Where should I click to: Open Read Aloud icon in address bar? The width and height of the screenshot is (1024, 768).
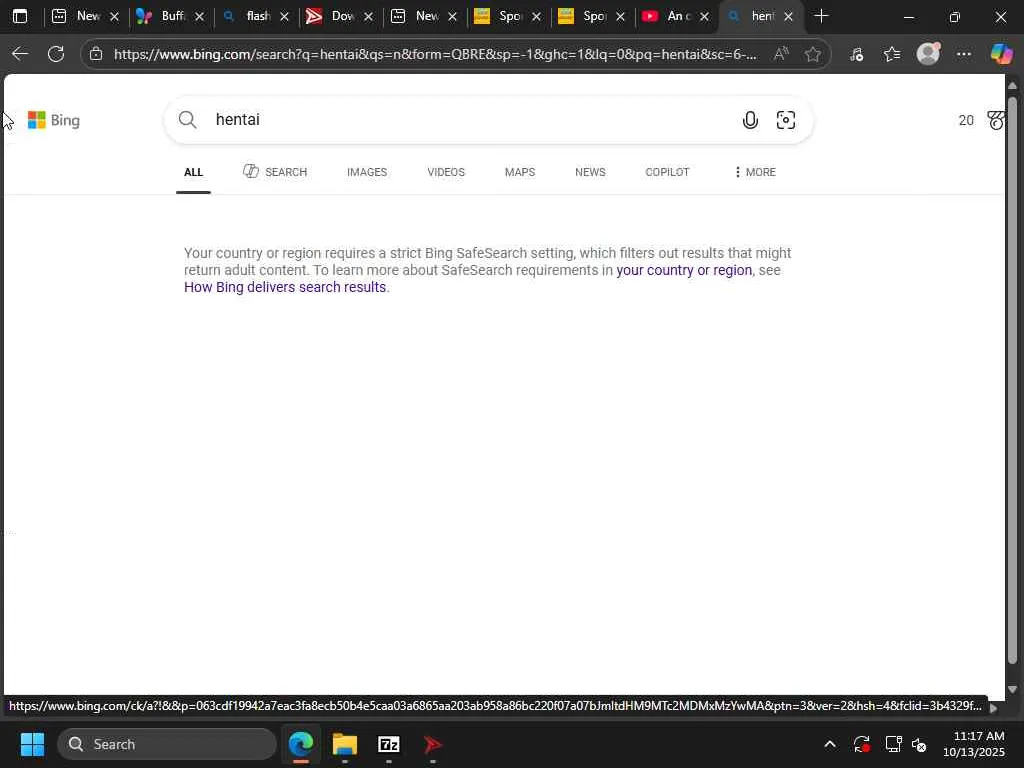click(781, 54)
